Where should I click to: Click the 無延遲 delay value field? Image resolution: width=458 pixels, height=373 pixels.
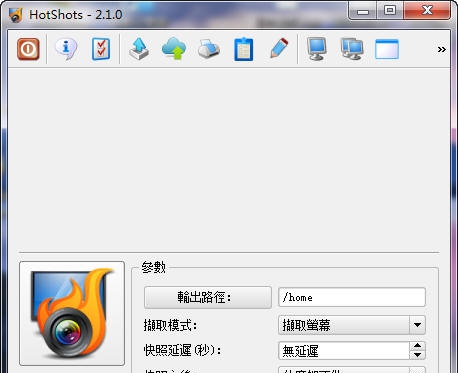(x=344, y=351)
